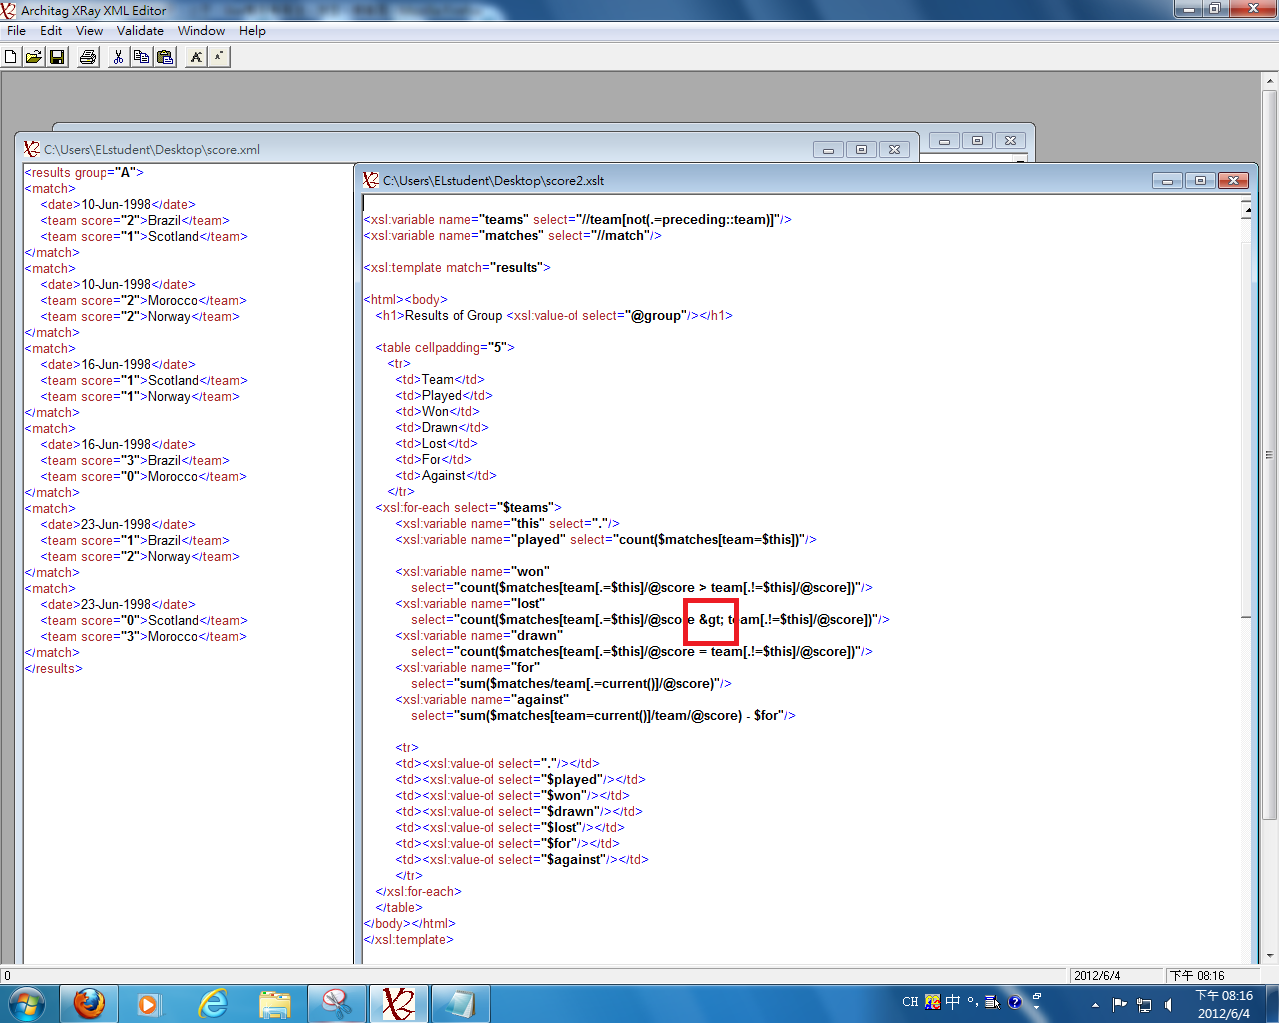Click the status bar date 2012/6/4
The height and width of the screenshot is (1023, 1279).
pos(1097,975)
